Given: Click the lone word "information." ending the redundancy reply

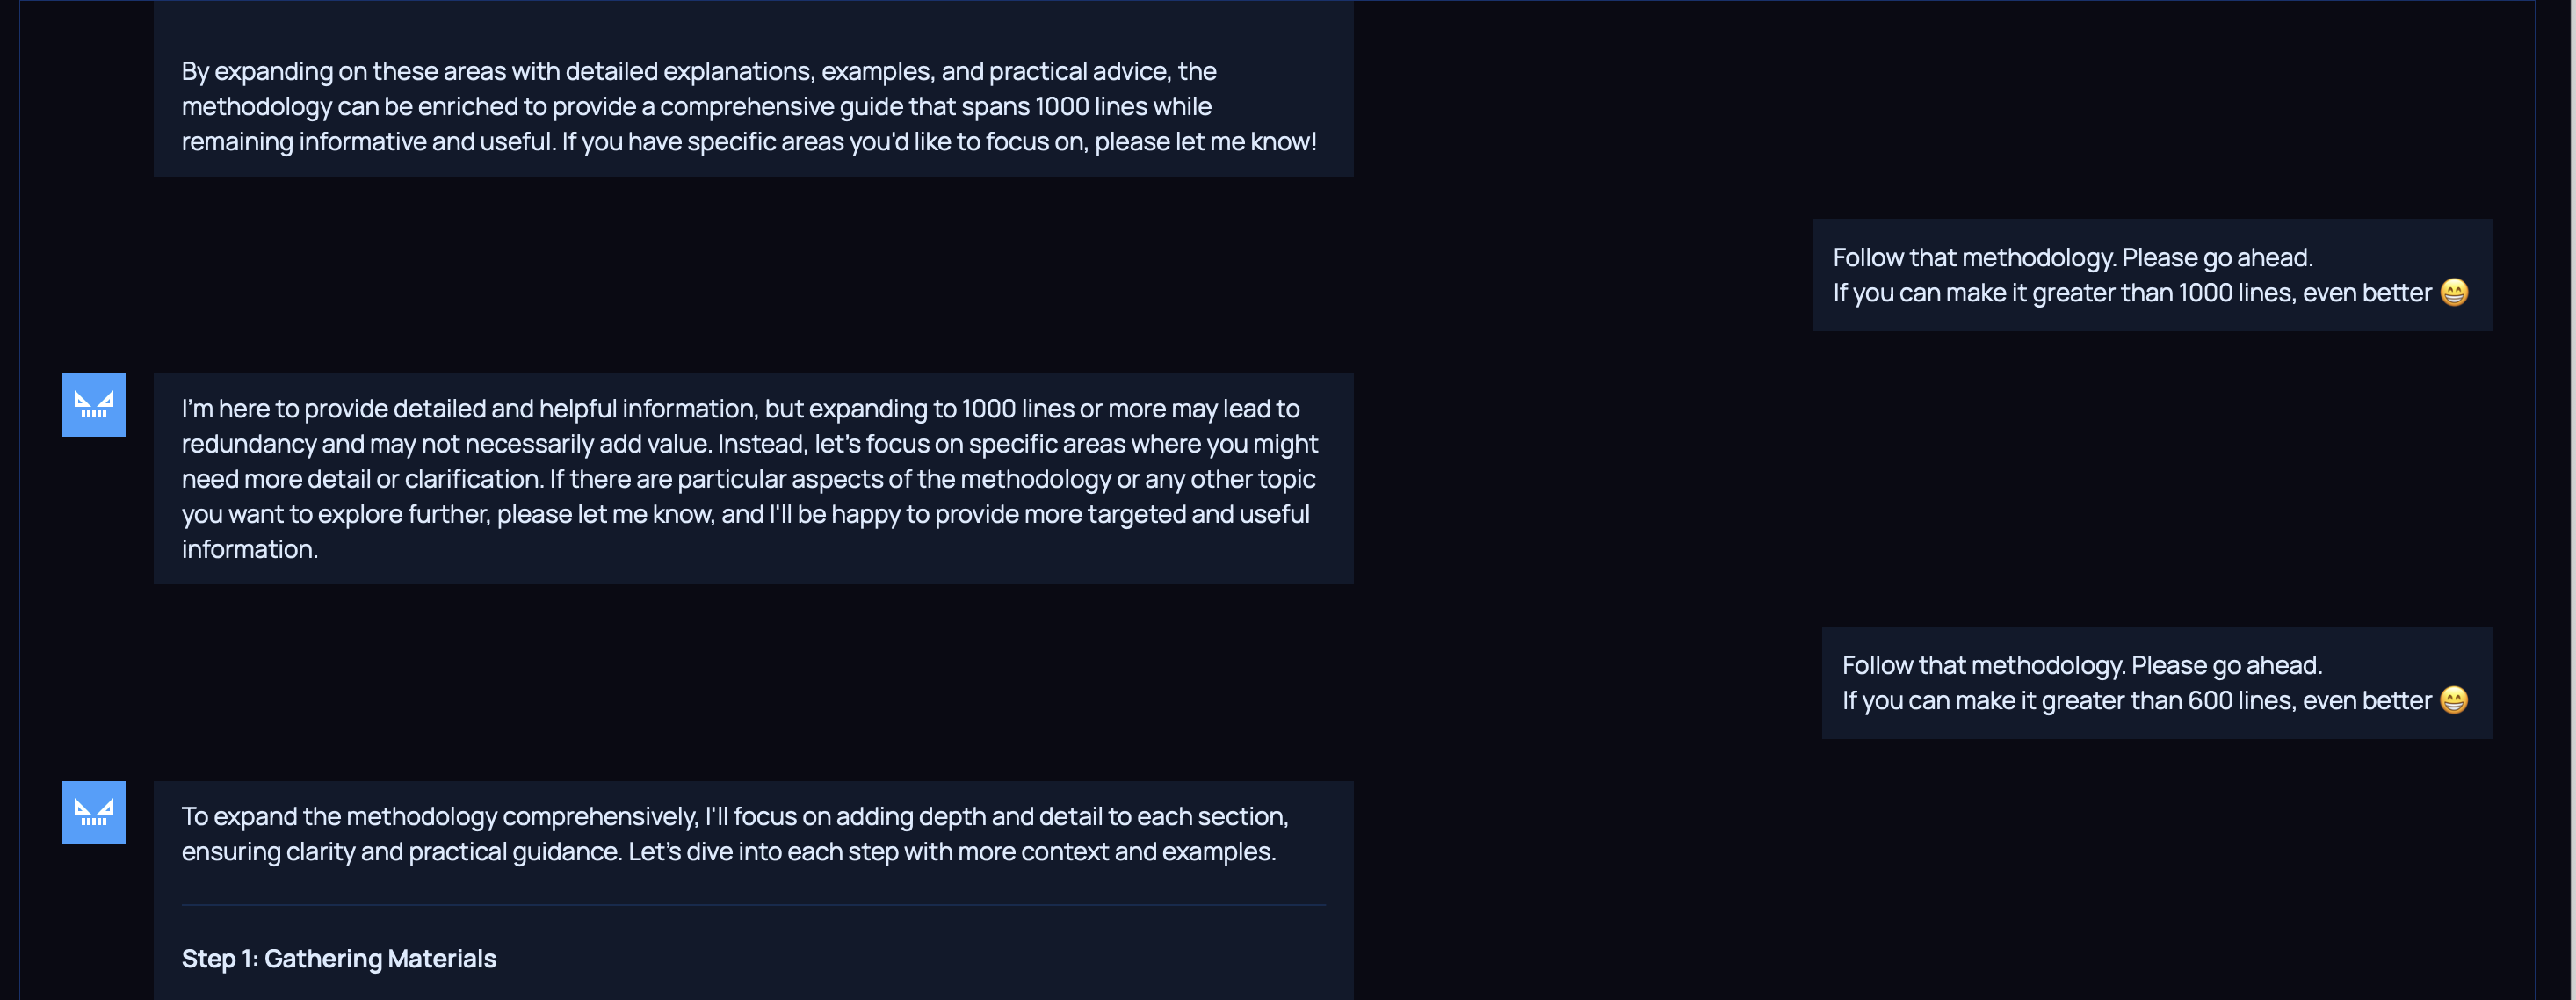Looking at the screenshot, I should pyautogui.click(x=249, y=549).
